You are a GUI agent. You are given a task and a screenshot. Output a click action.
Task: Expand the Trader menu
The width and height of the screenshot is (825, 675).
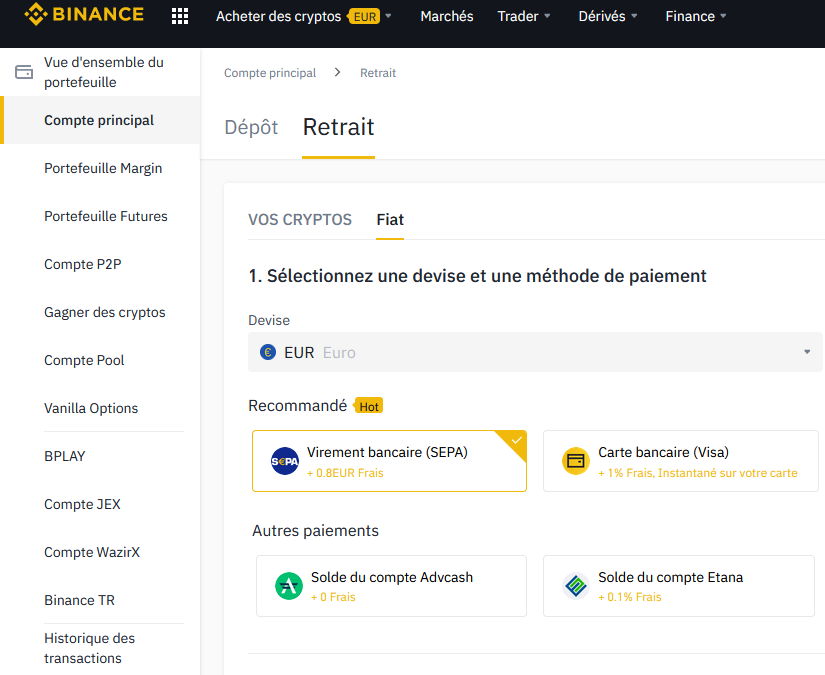point(524,16)
